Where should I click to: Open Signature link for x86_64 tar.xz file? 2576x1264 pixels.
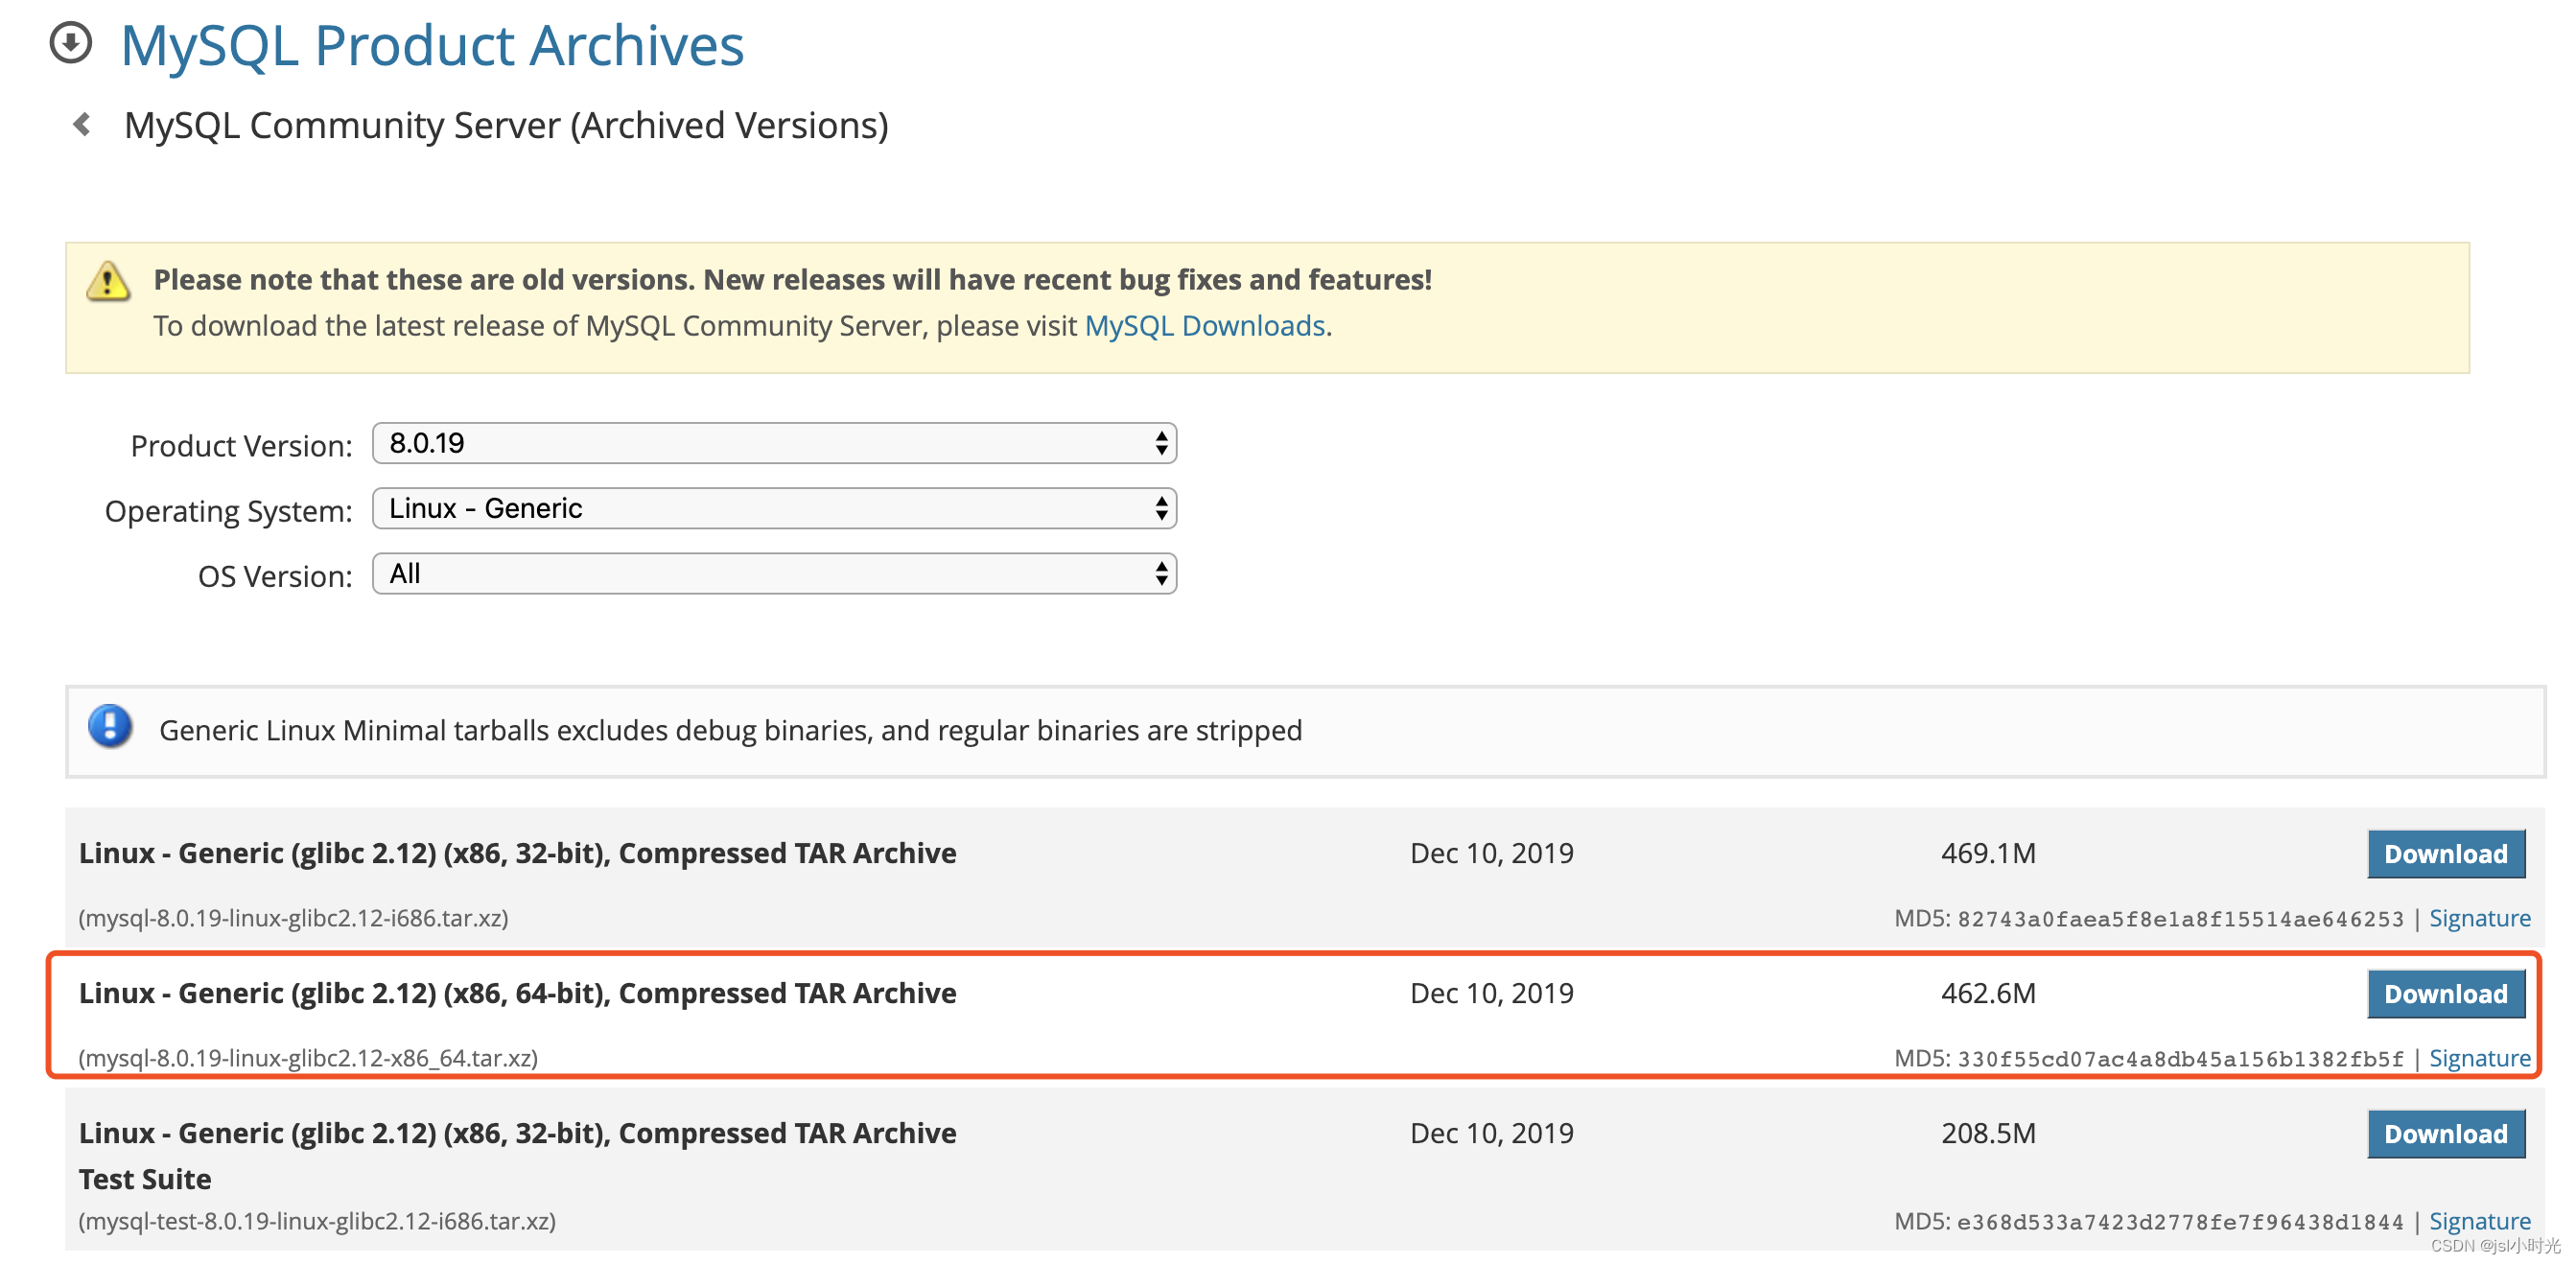click(2479, 1058)
